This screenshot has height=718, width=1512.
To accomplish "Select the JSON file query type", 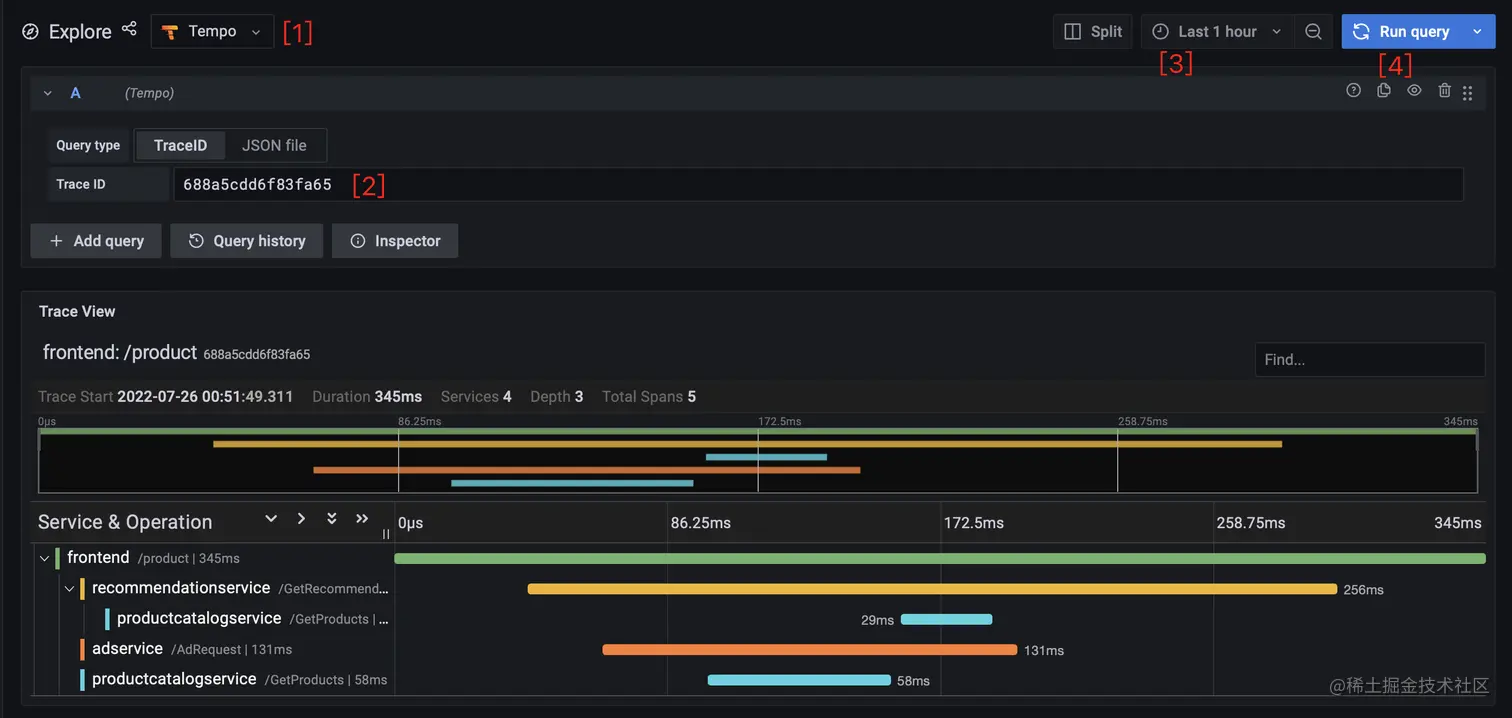I will coord(274,145).
